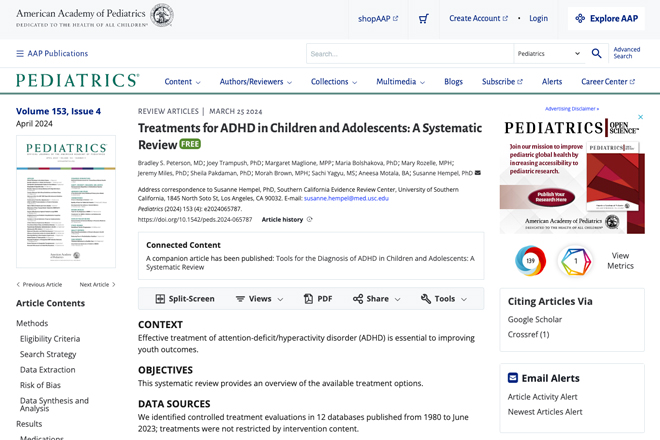
Task: Jump to Eligibility Criteria section
Action: tap(50, 339)
